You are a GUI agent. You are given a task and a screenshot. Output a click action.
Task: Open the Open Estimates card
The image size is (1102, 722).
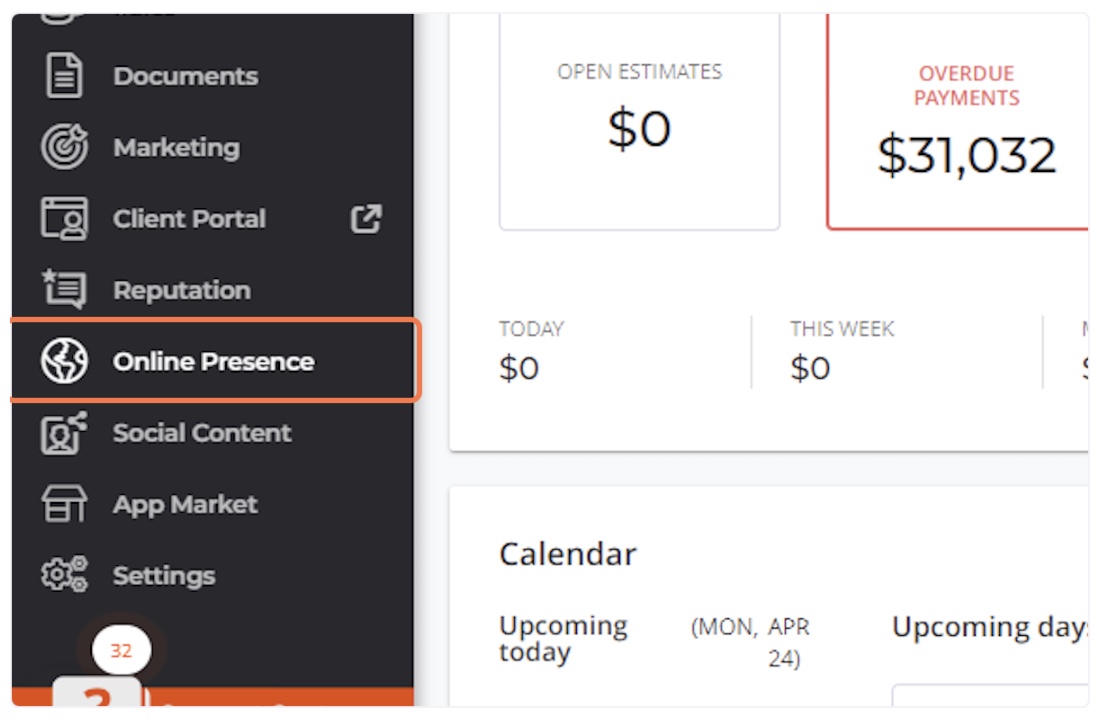coord(640,122)
